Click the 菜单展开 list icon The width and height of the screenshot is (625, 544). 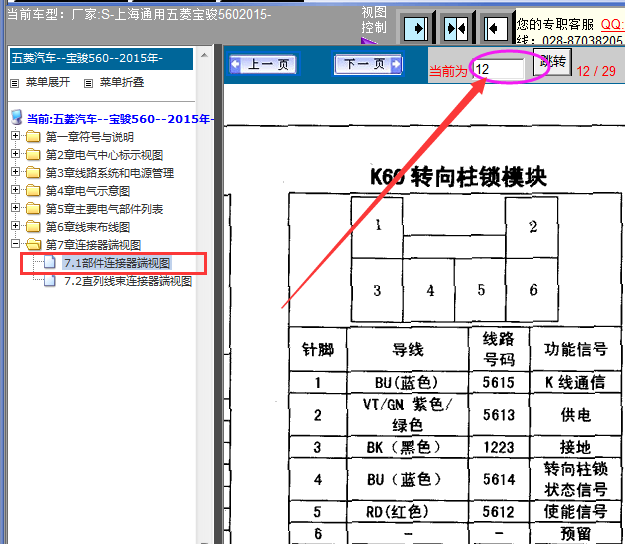click(x=15, y=83)
